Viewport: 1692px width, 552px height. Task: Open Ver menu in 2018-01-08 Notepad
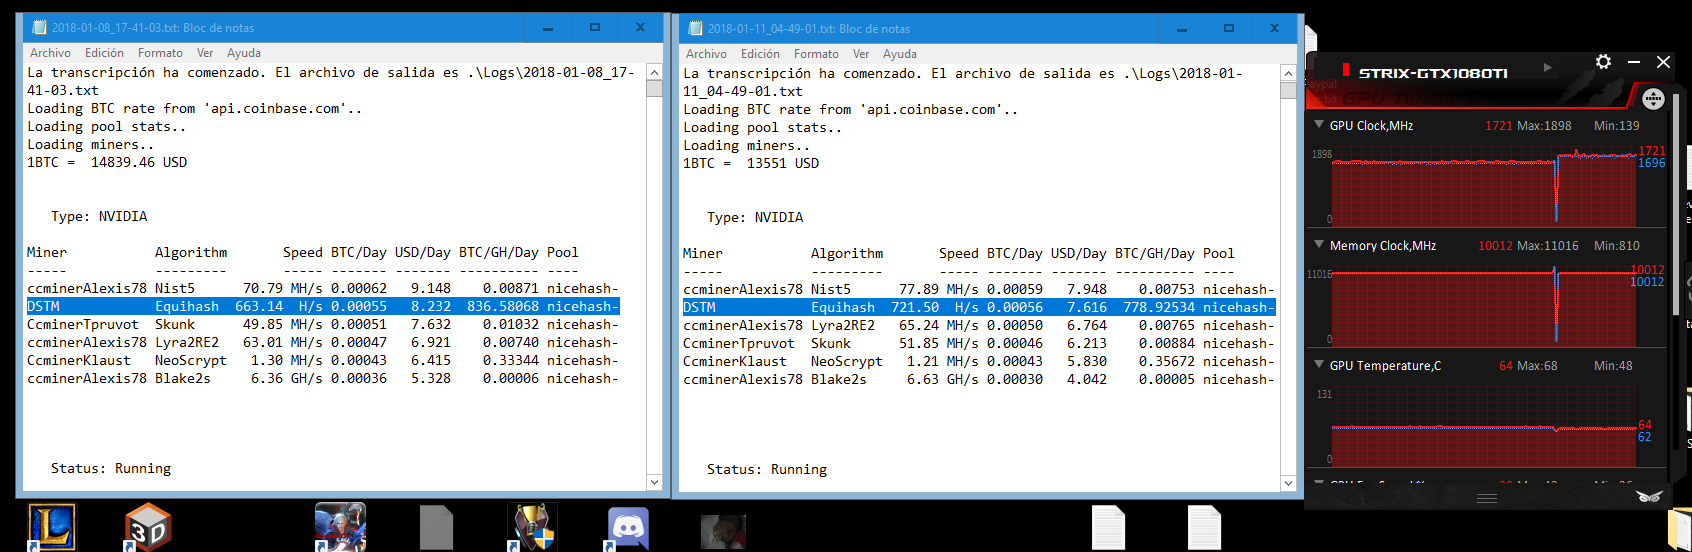[x=205, y=53]
